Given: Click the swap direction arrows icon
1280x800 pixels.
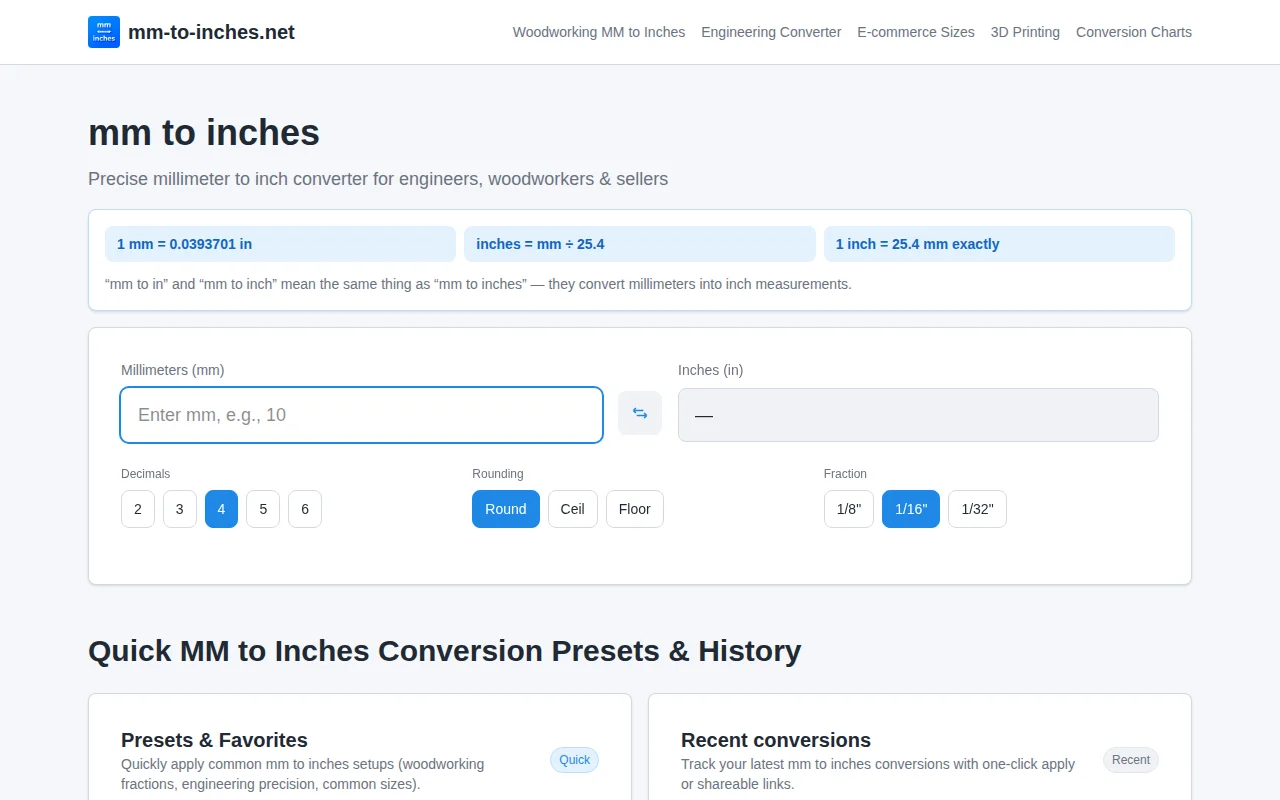Looking at the screenshot, I should pyautogui.click(x=640, y=413).
